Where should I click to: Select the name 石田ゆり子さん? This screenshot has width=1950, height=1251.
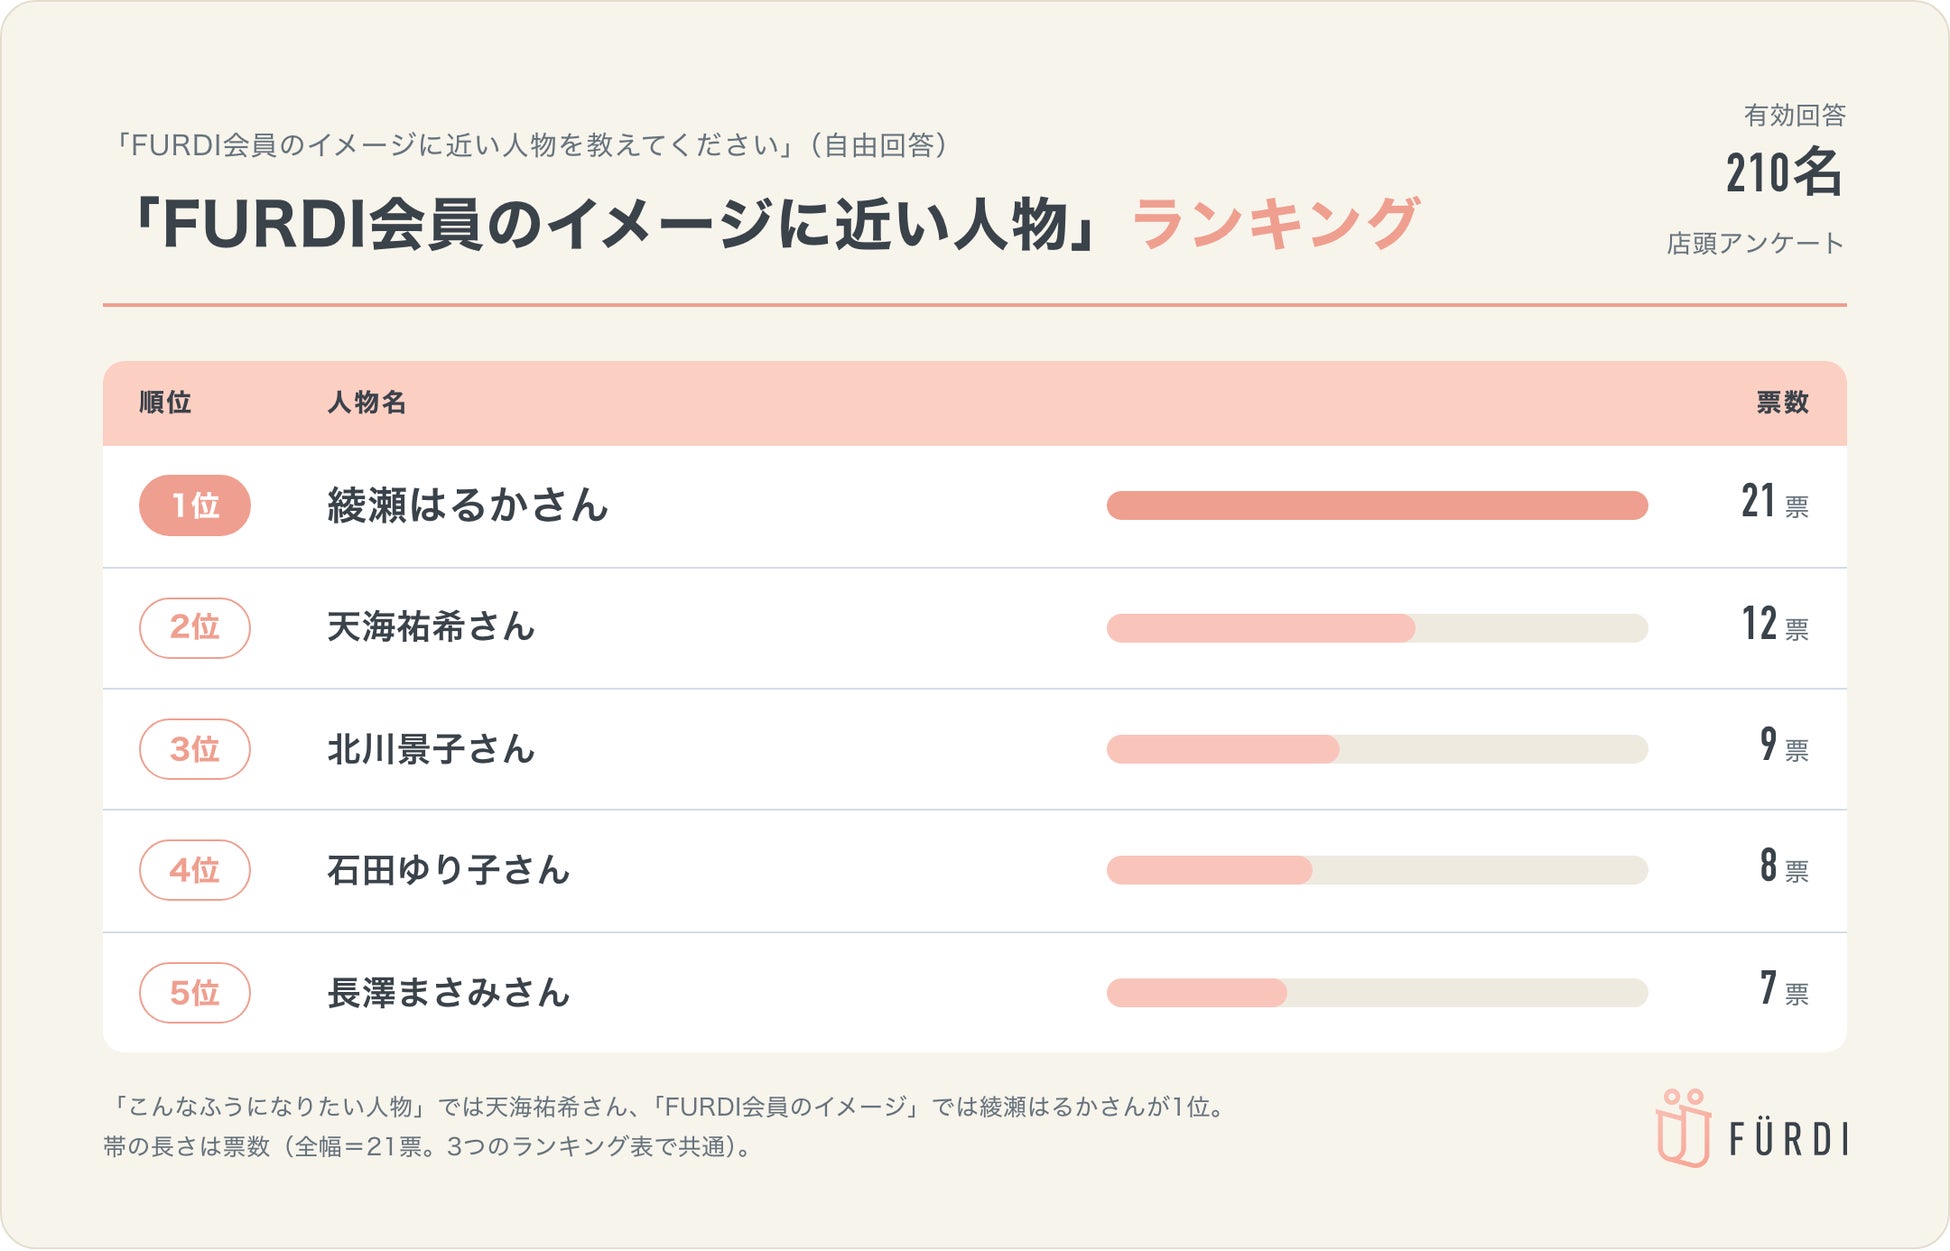tap(449, 870)
